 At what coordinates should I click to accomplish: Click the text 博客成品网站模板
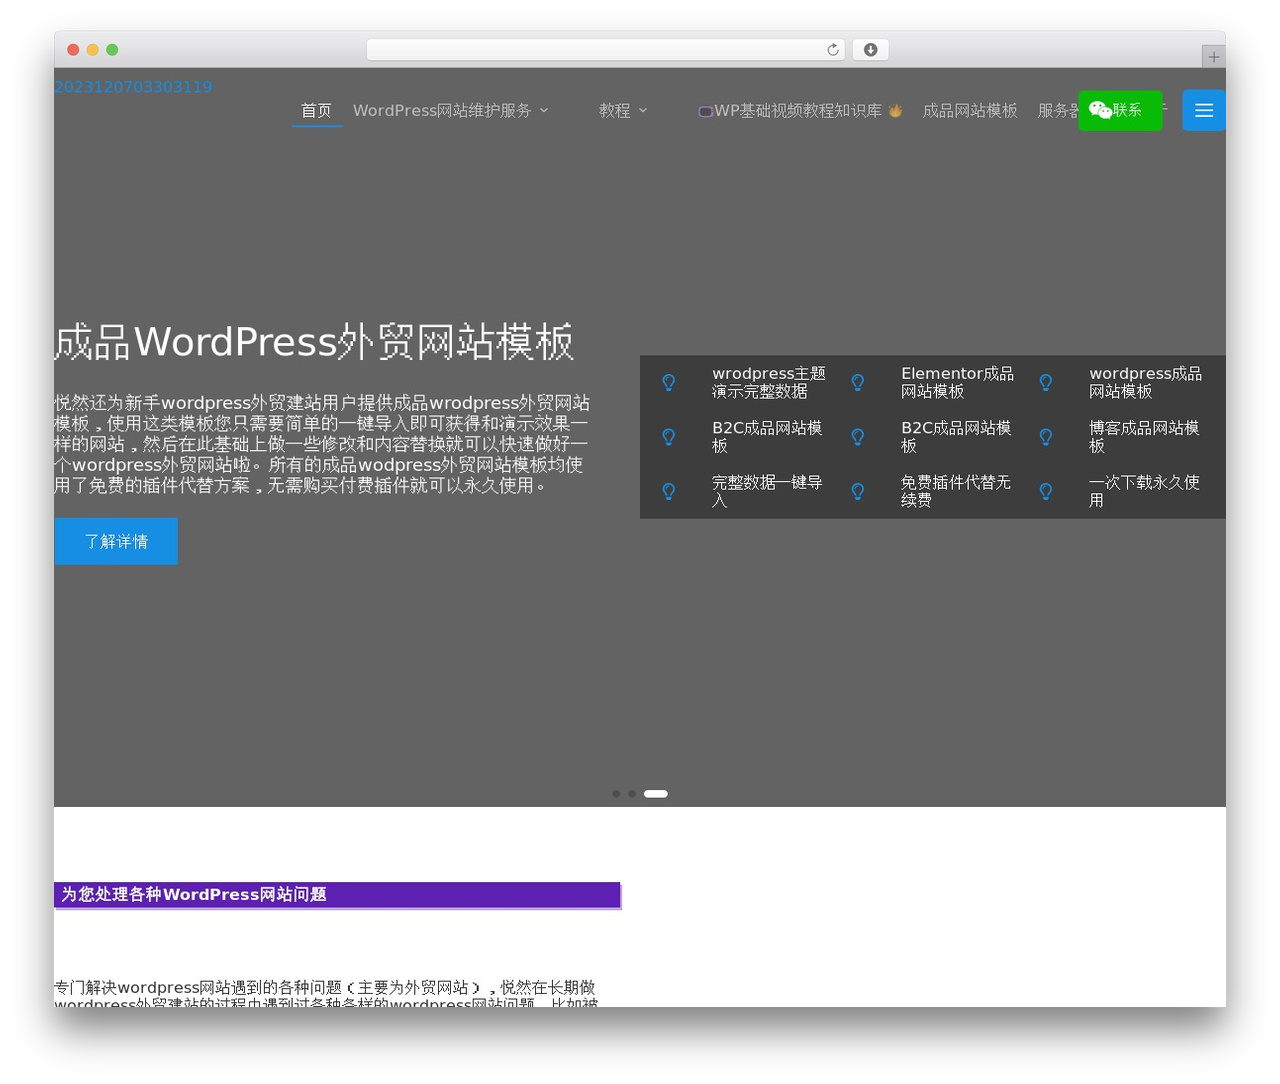pyautogui.click(x=1144, y=436)
